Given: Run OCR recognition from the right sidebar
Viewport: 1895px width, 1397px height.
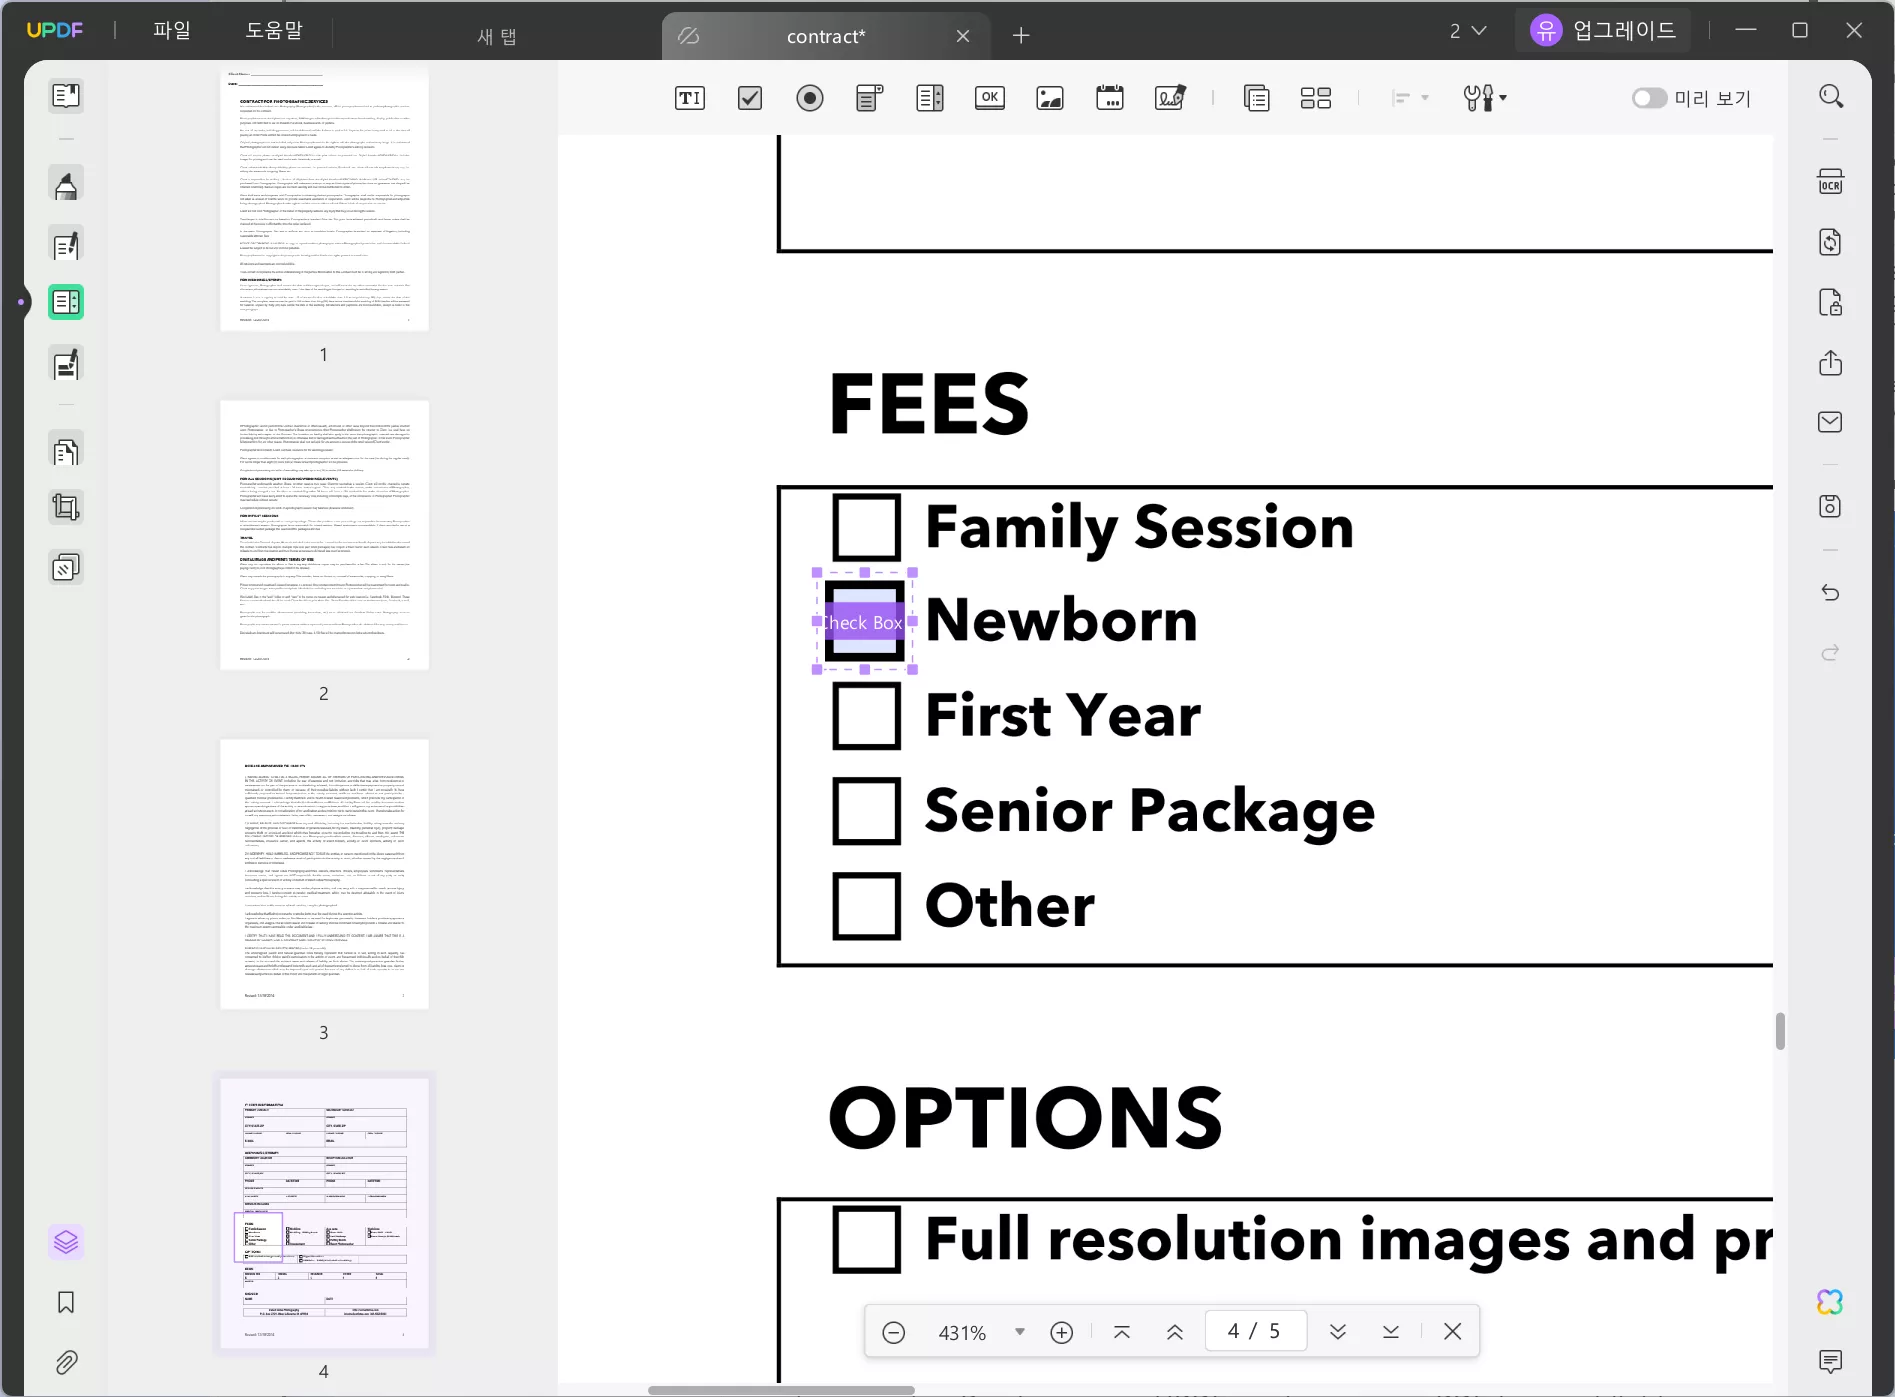Looking at the screenshot, I should click(1830, 182).
